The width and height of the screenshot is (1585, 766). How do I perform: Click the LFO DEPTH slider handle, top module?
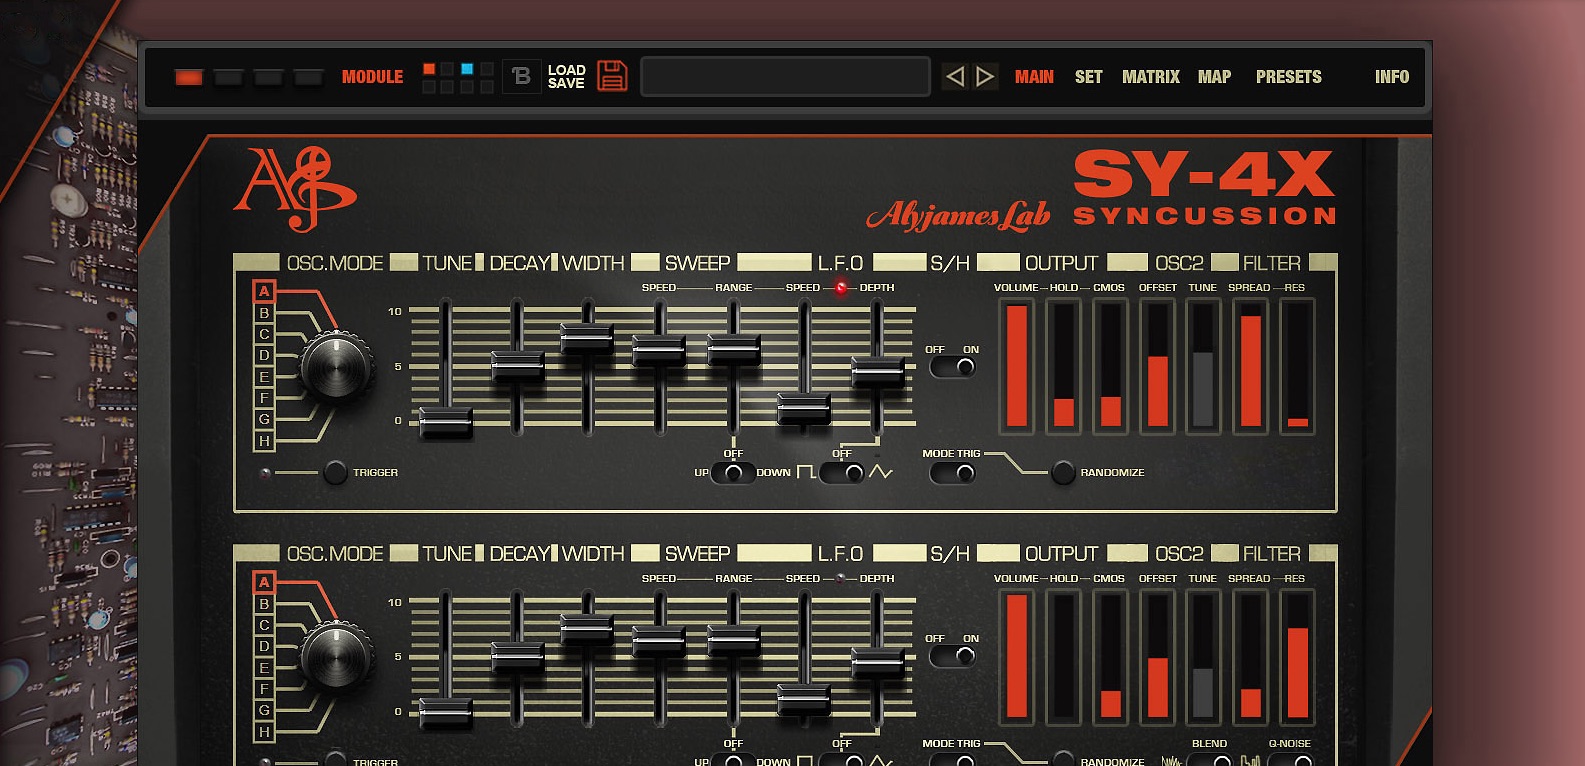coord(877,371)
